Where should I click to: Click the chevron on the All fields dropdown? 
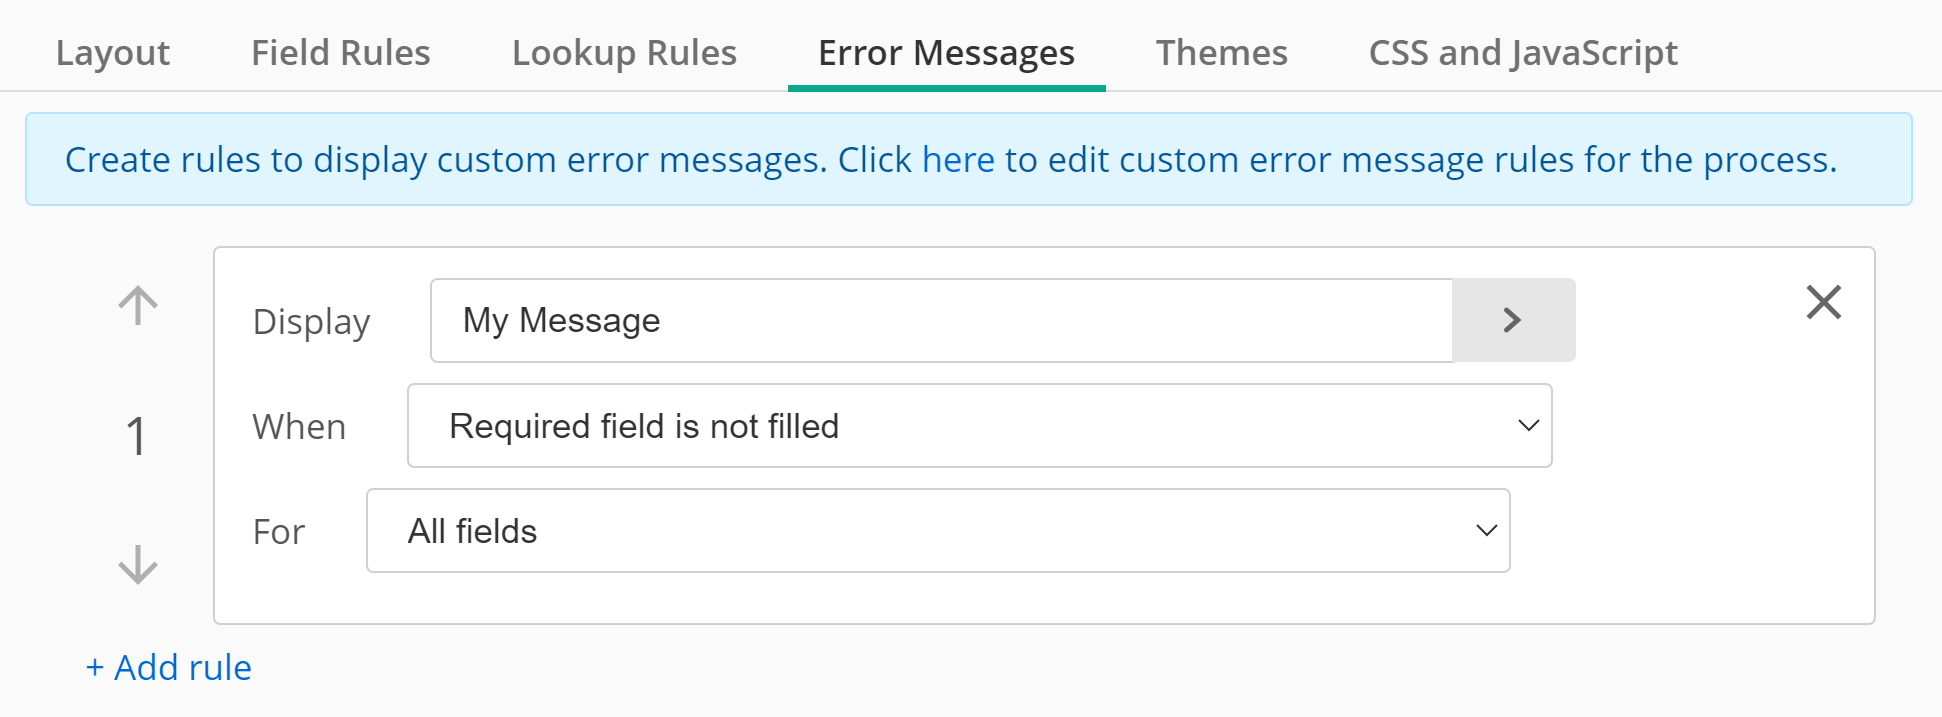(x=1486, y=530)
